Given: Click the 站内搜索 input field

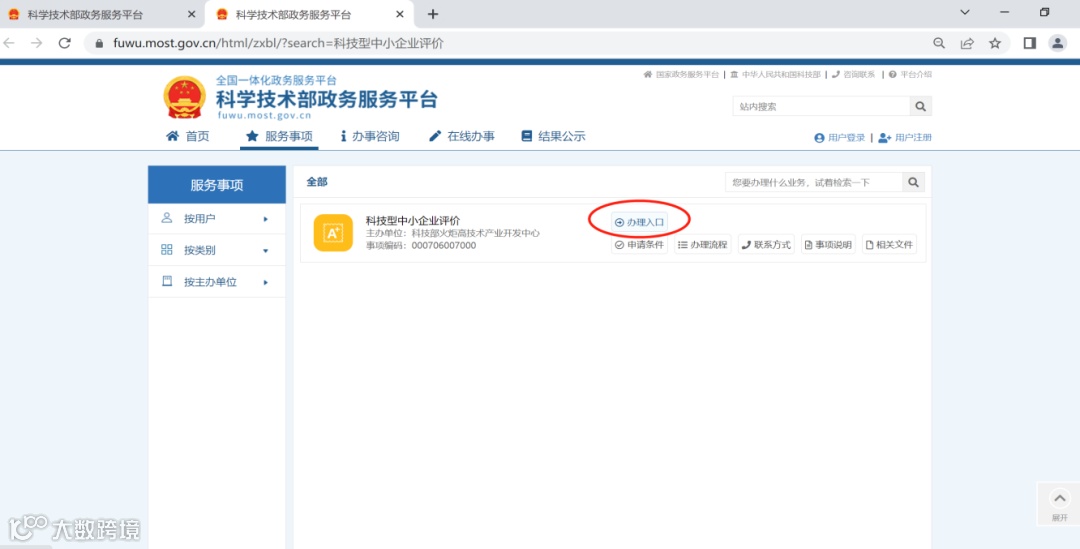Looking at the screenshot, I should 821,106.
